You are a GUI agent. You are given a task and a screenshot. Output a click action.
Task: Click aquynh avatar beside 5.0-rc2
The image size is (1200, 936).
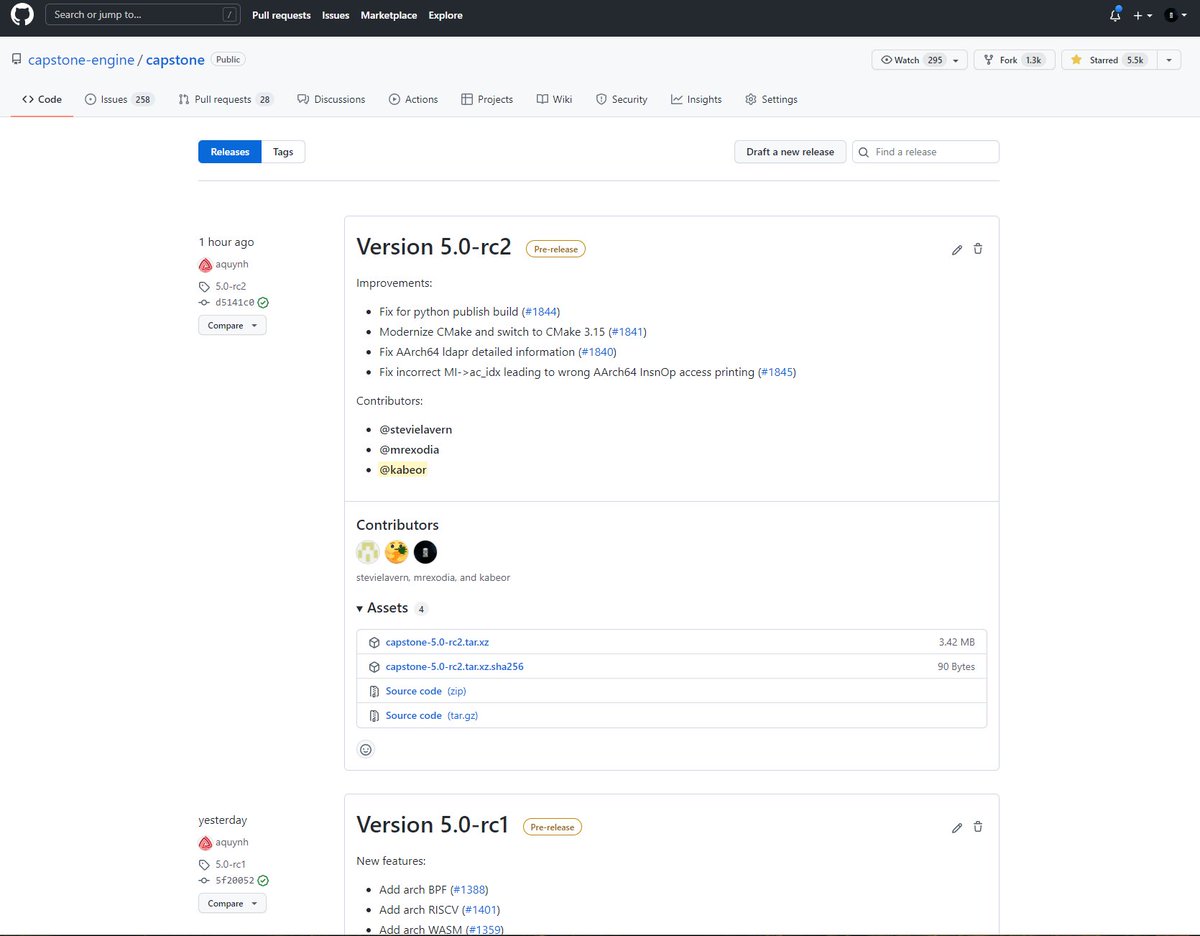(x=205, y=265)
